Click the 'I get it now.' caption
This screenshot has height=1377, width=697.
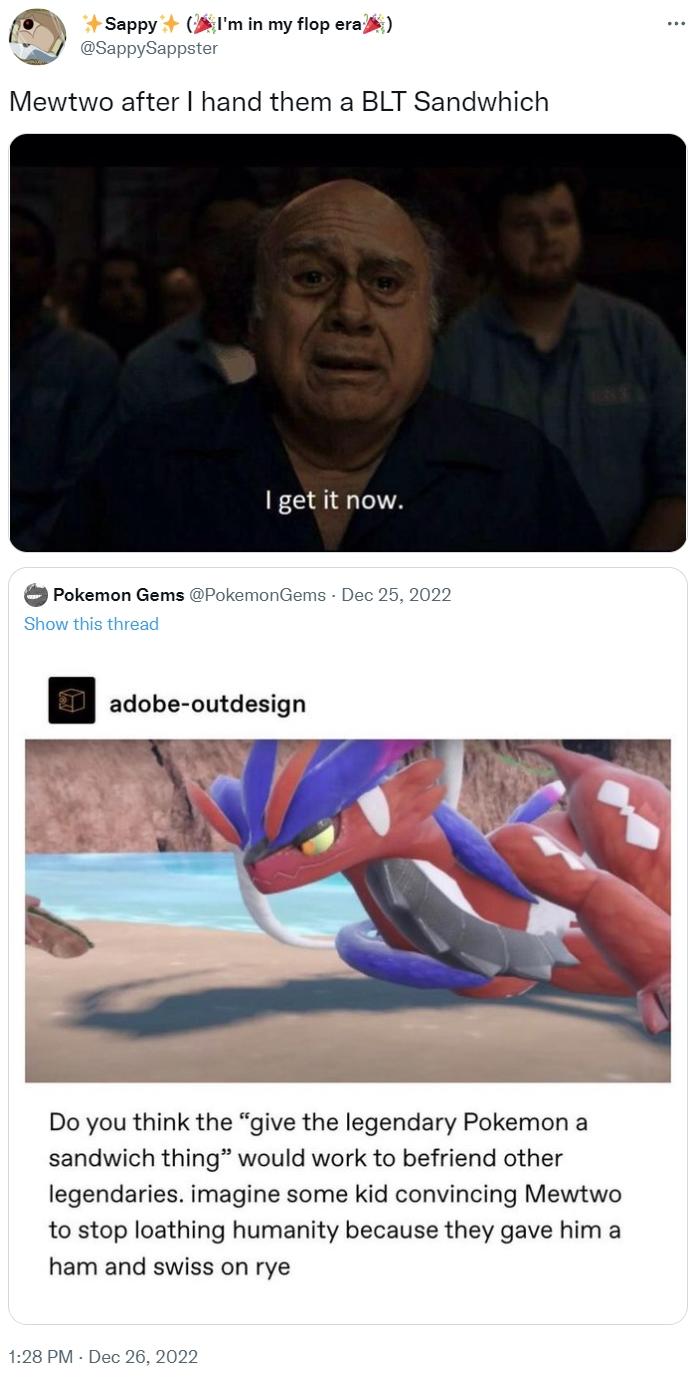(335, 499)
